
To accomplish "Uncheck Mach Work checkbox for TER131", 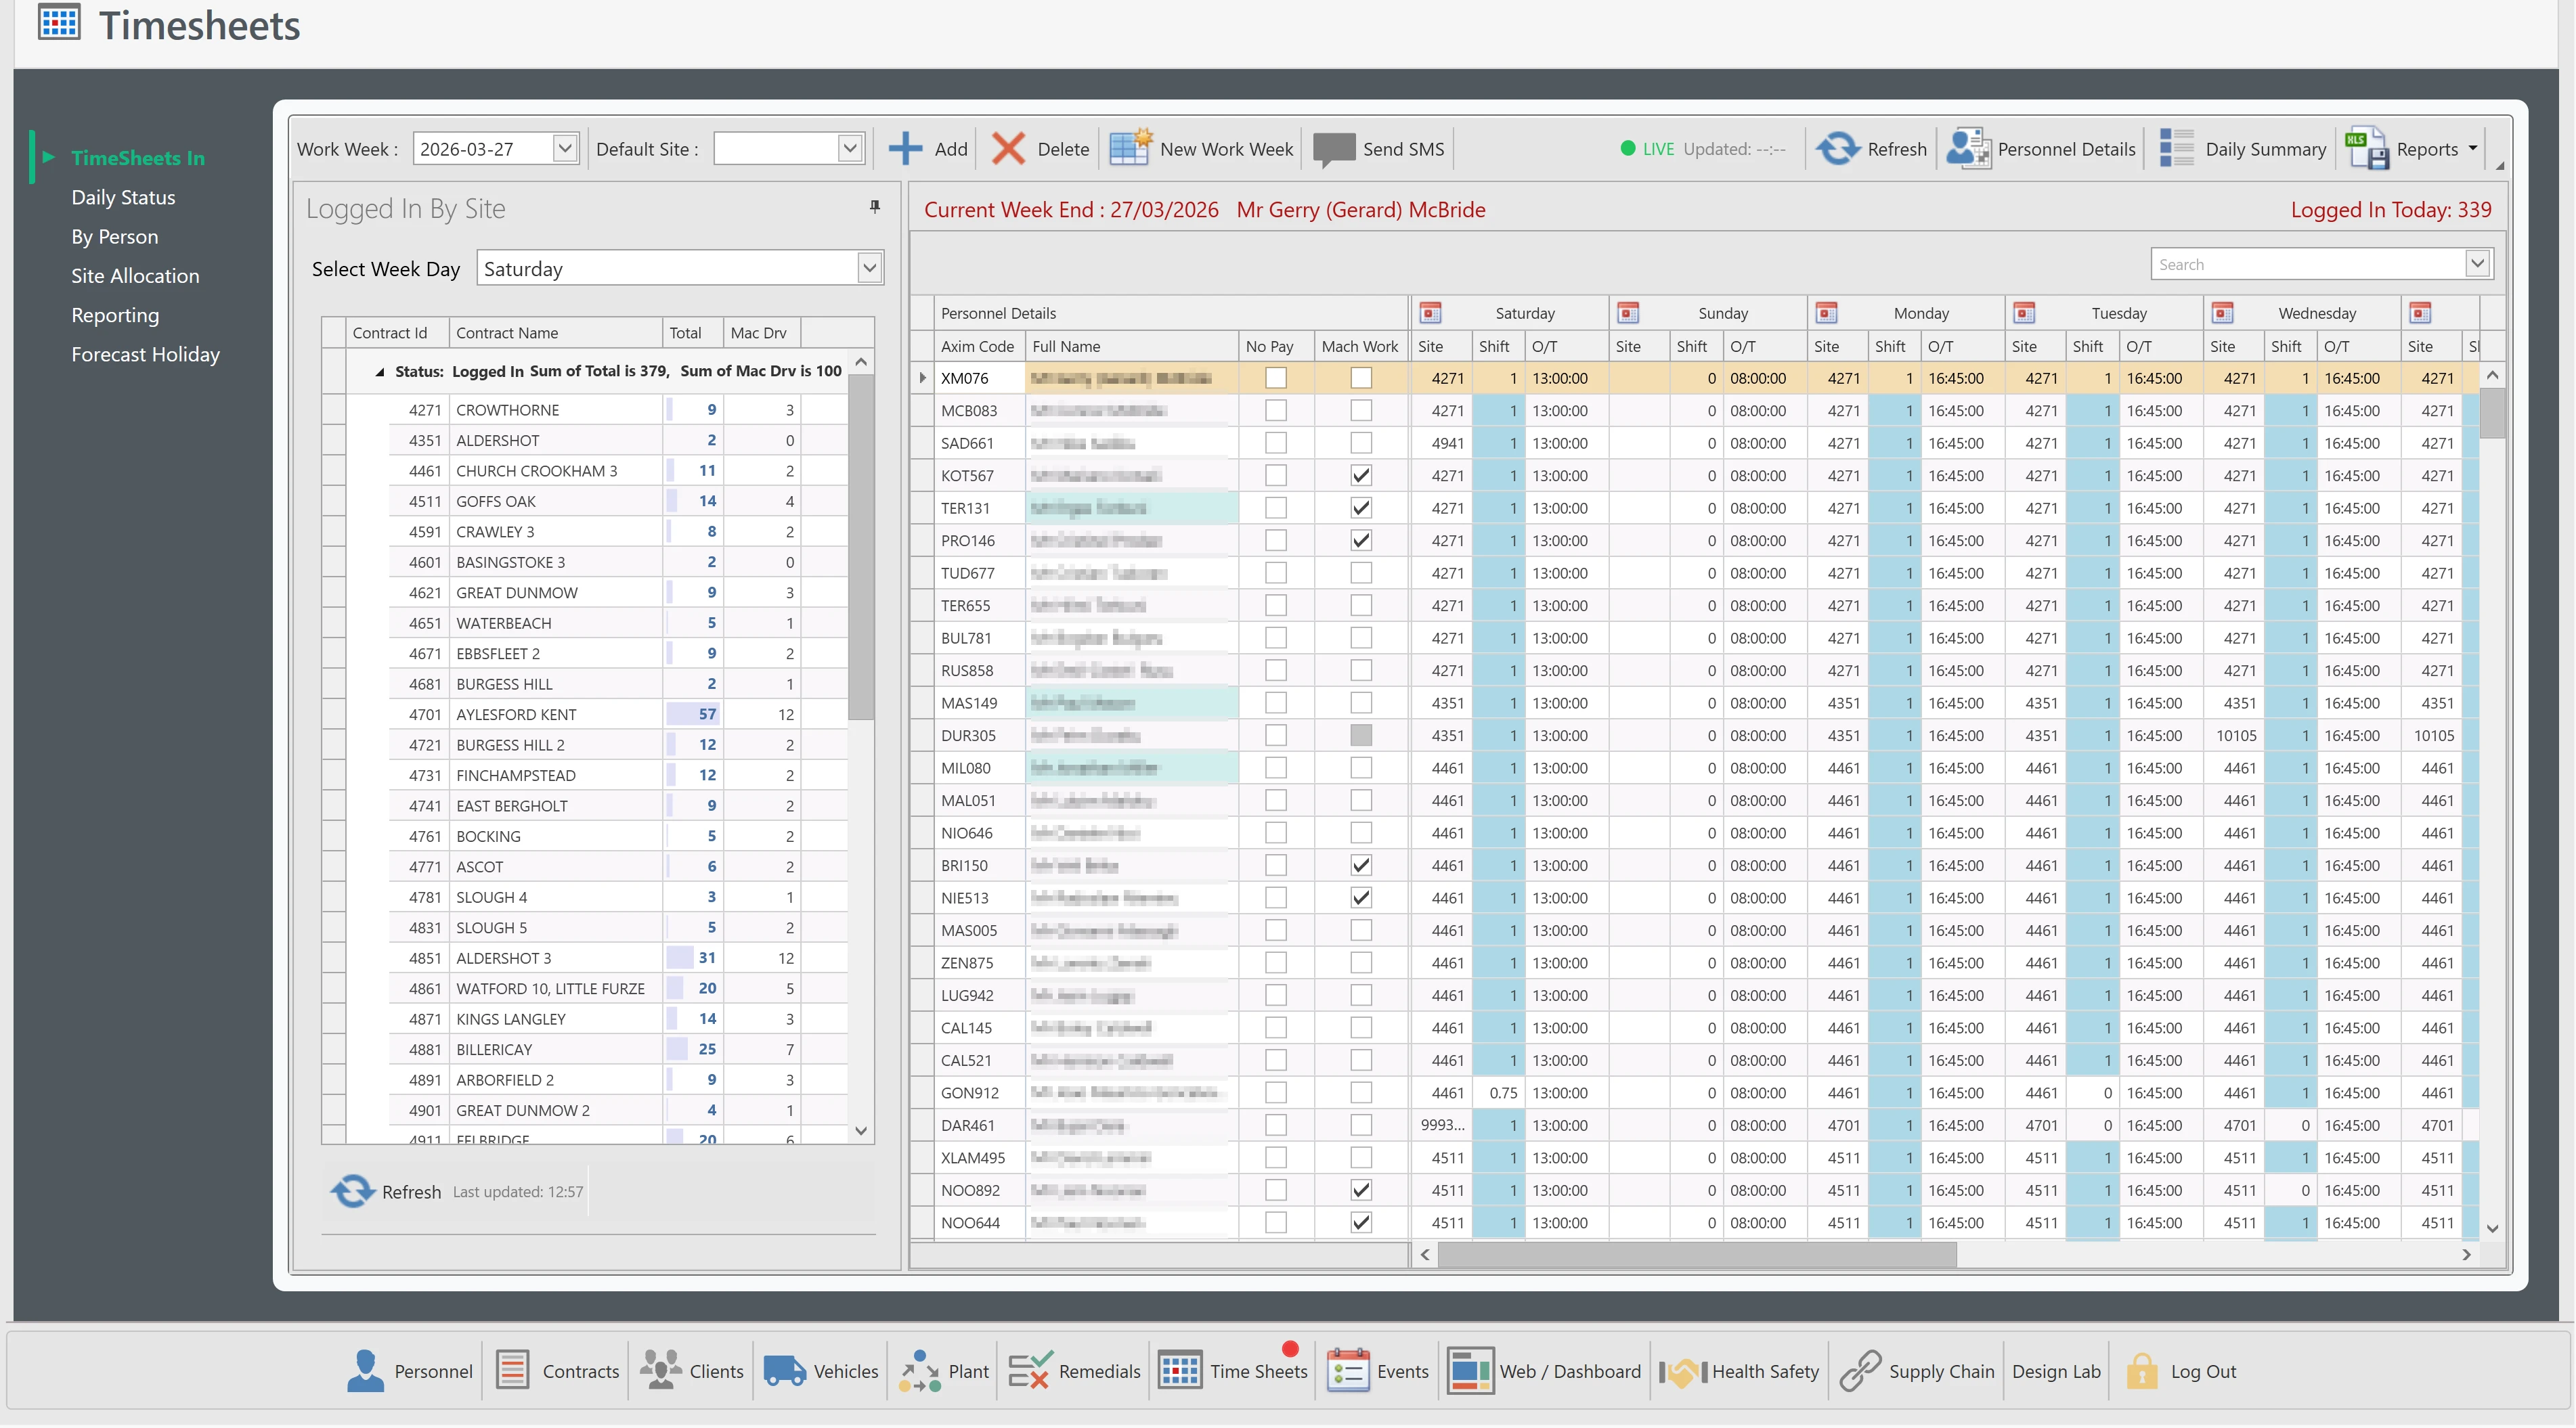I will (1361, 508).
